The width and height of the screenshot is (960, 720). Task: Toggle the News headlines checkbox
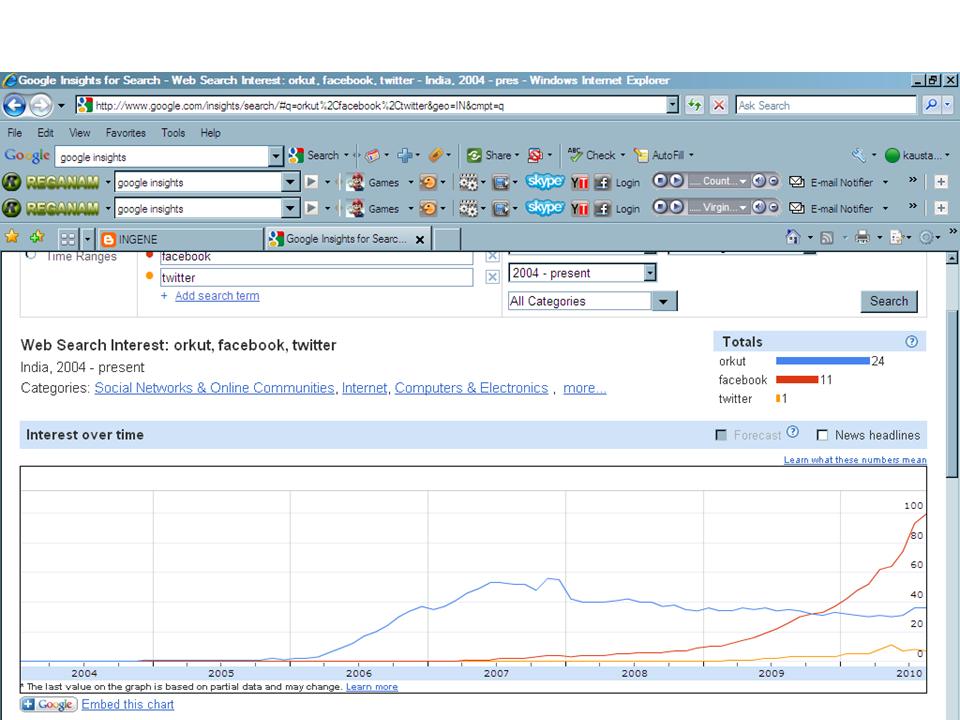822,435
